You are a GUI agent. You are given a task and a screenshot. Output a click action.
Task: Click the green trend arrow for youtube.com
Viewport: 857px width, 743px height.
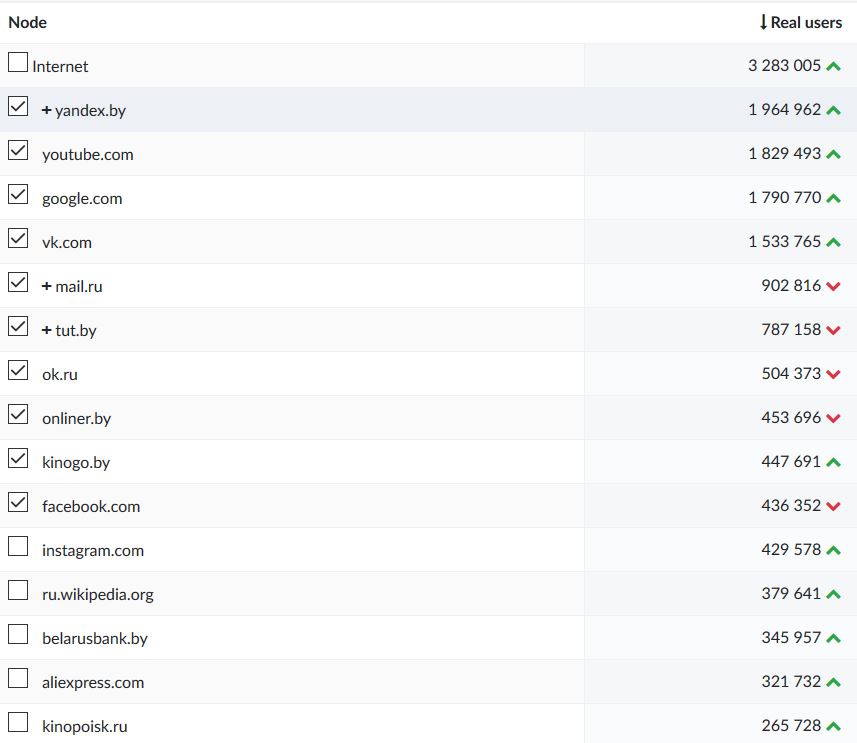pyautogui.click(x=833, y=154)
